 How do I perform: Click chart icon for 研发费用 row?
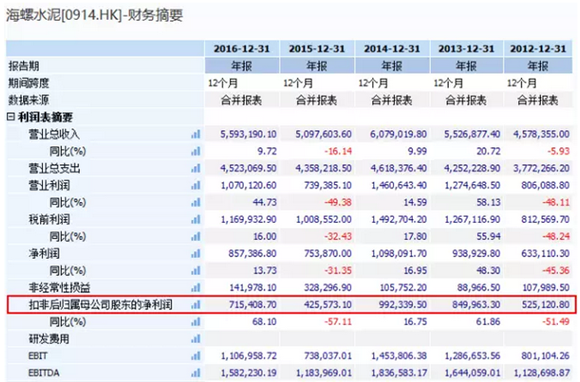pyautogui.click(x=196, y=339)
